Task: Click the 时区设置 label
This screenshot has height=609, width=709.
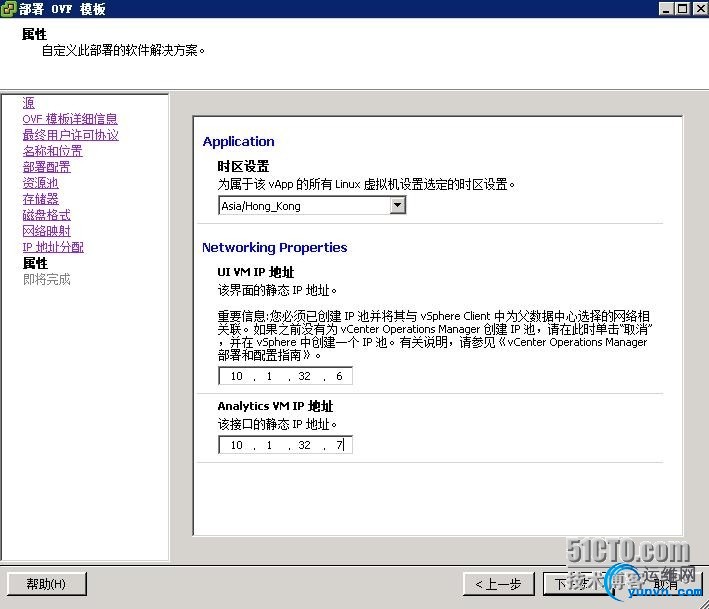Action: (x=243, y=166)
